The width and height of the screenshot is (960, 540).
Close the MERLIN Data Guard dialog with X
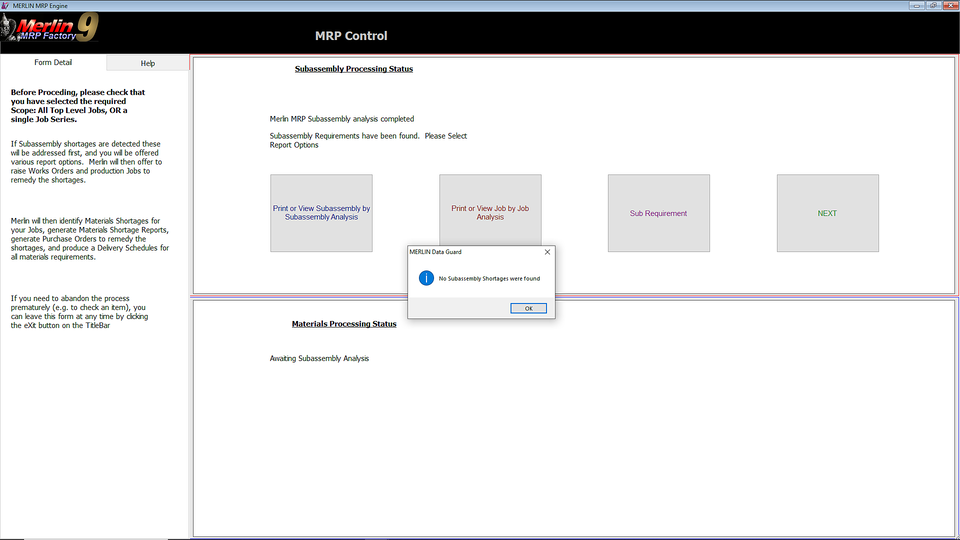(547, 252)
